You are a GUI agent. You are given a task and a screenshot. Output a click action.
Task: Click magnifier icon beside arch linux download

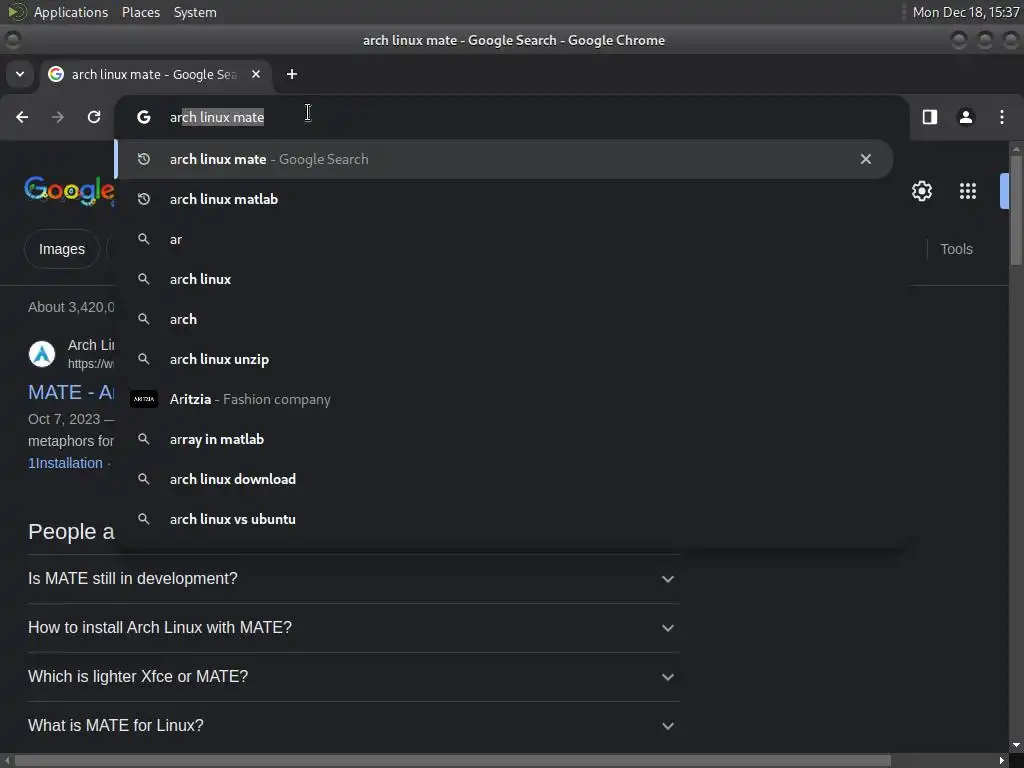point(144,479)
